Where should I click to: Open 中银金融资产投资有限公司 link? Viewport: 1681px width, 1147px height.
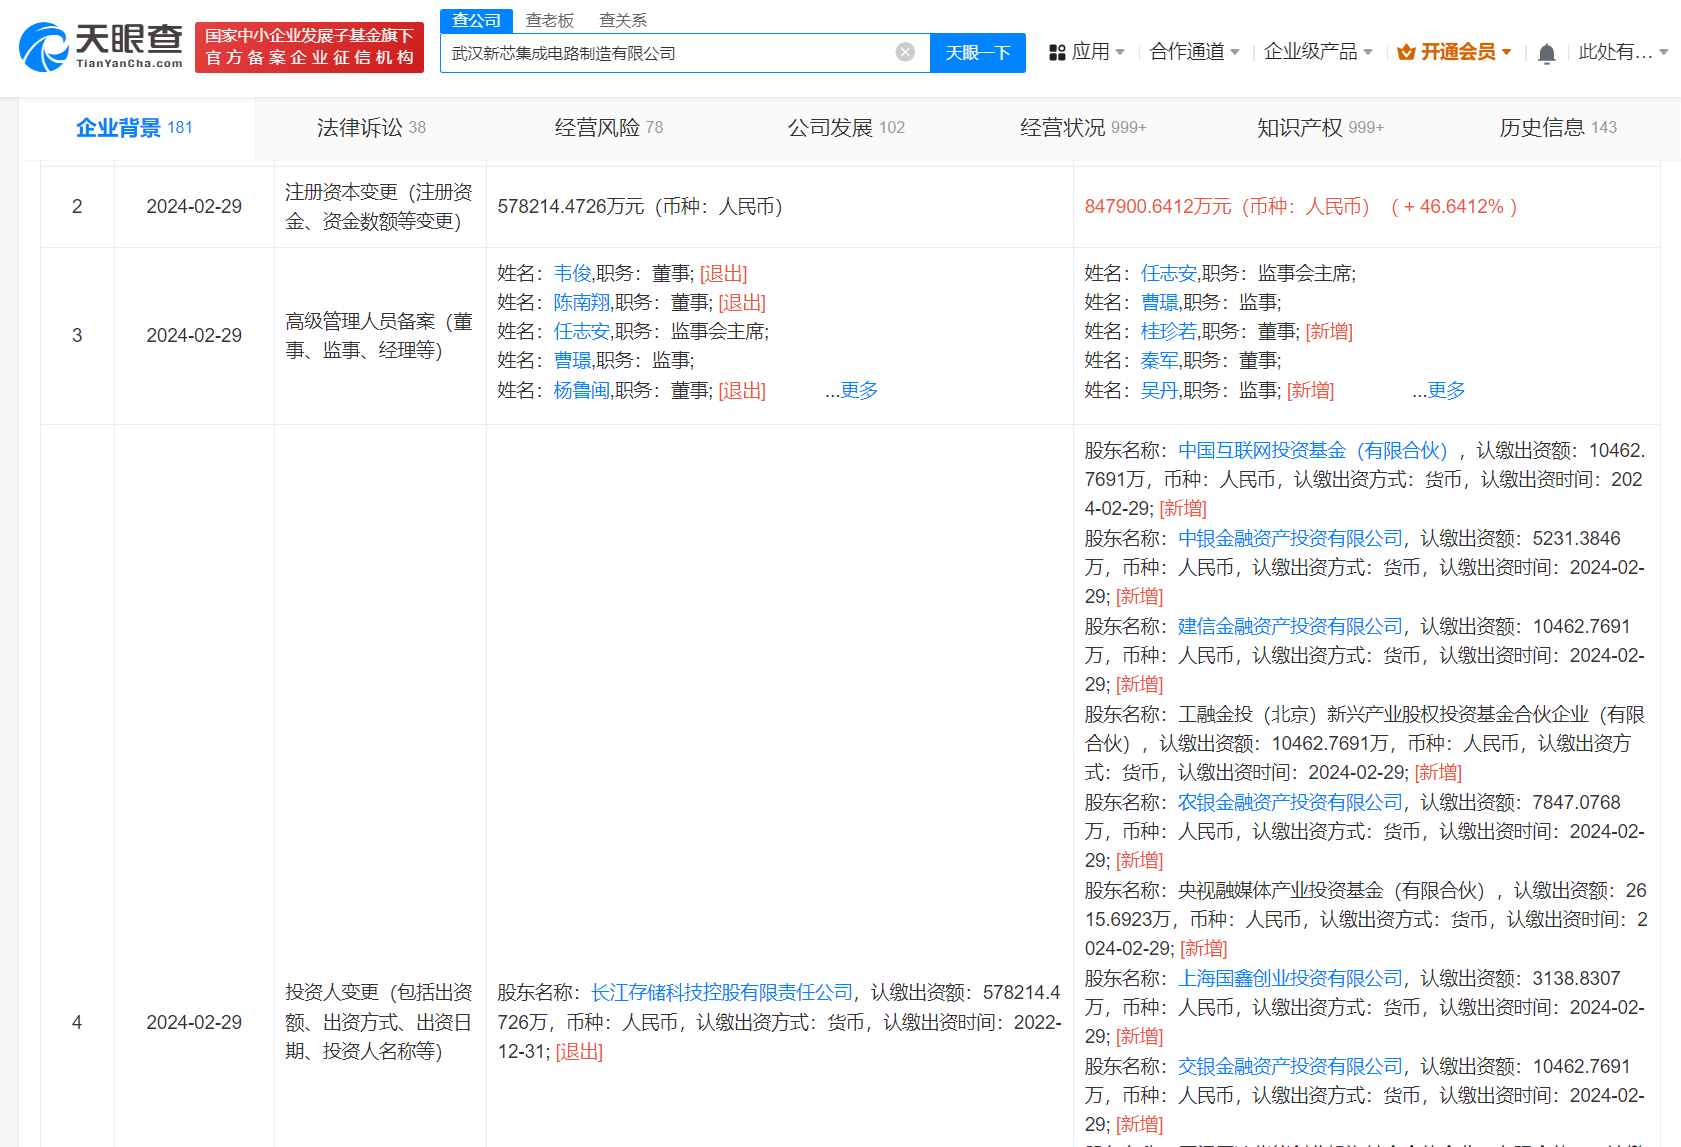coord(1290,539)
